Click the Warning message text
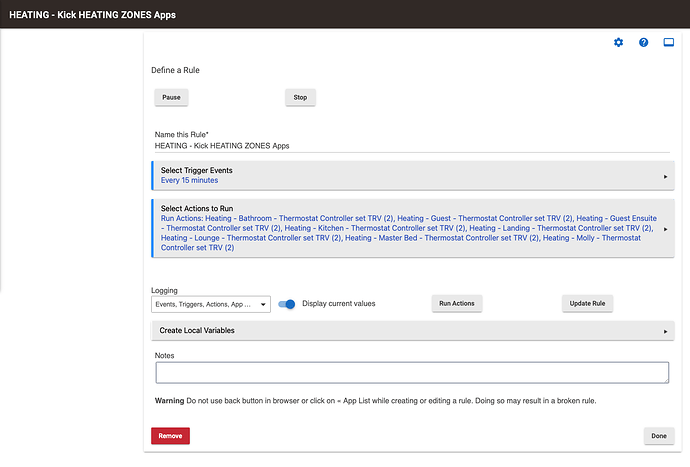690x467 pixels. pos(375,401)
